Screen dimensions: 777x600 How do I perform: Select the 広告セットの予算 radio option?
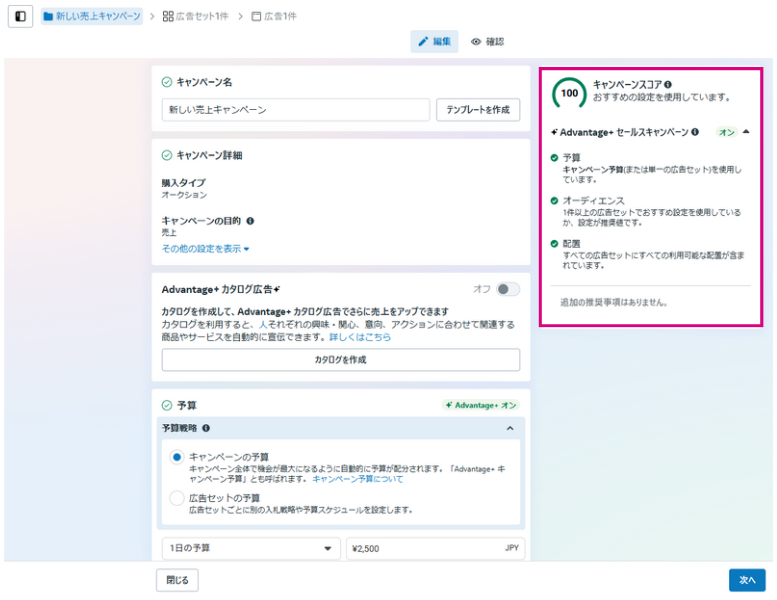(177, 497)
